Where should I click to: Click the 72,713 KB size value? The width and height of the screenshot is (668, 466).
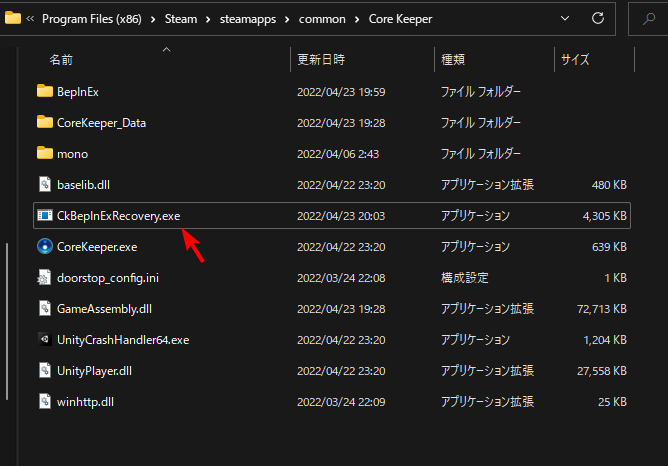[602, 309]
